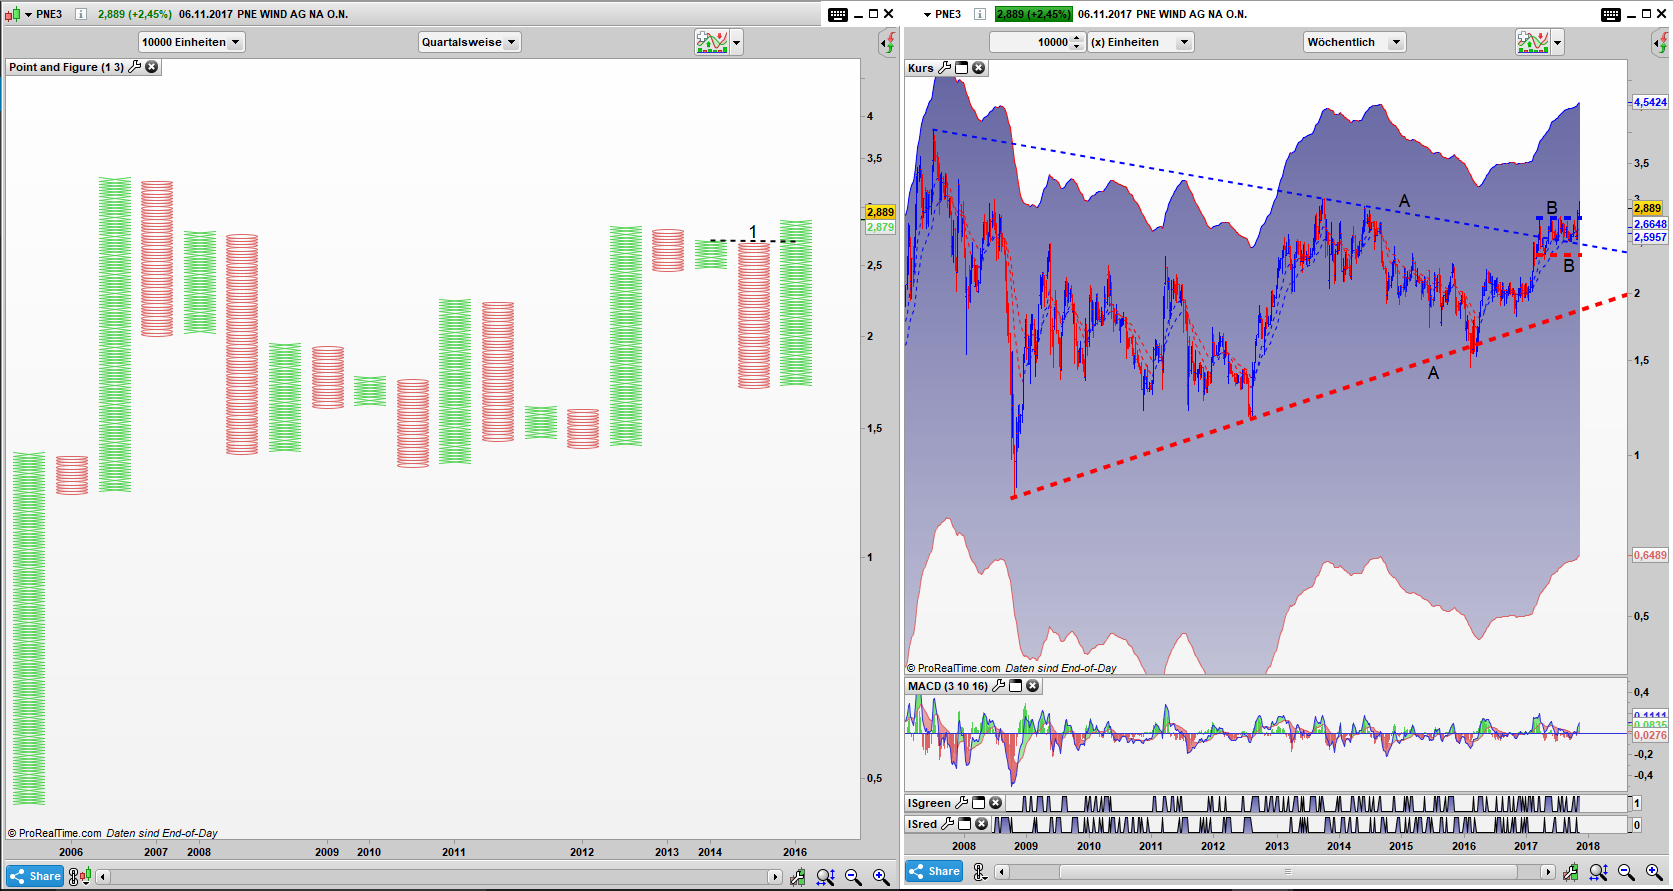Open info icon beside PNE3 in left window
Image resolution: width=1673 pixels, height=891 pixels.
pyautogui.click(x=81, y=14)
